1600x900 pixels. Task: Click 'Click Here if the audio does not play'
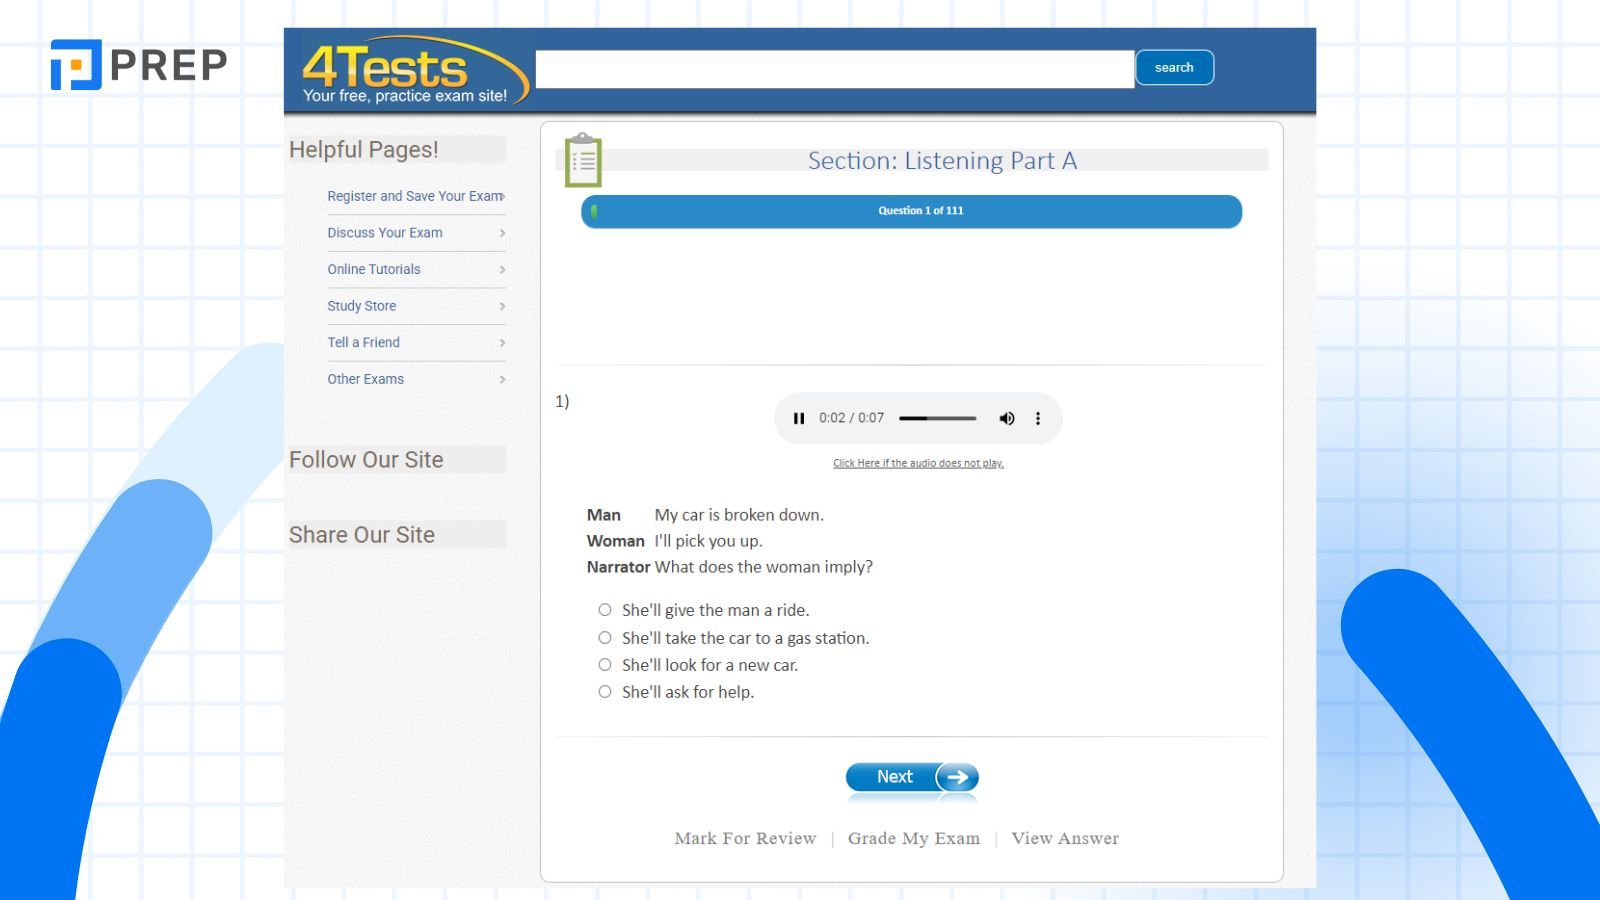(x=918, y=463)
